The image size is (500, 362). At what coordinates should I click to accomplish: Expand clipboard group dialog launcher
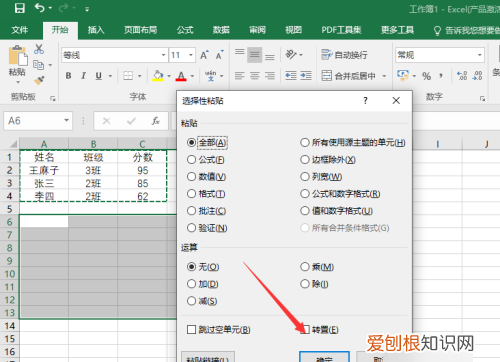[52, 98]
